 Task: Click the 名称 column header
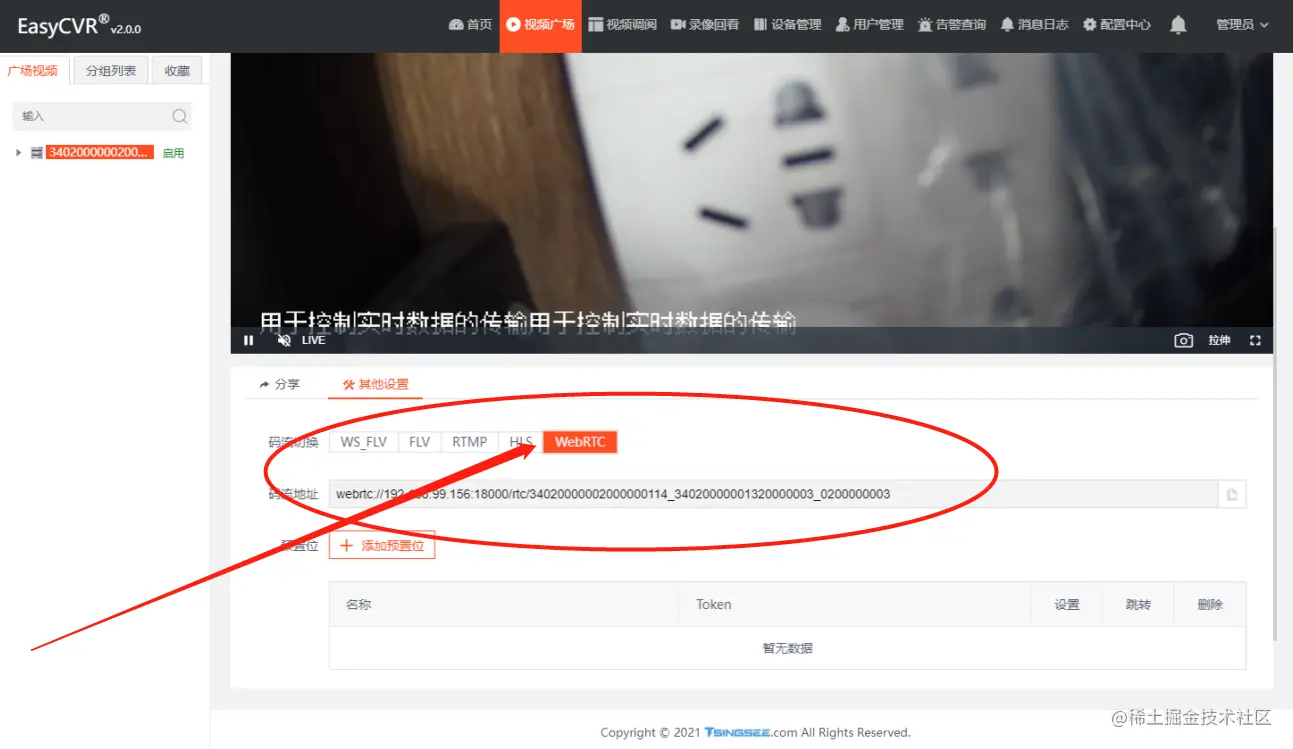click(359, 604)
